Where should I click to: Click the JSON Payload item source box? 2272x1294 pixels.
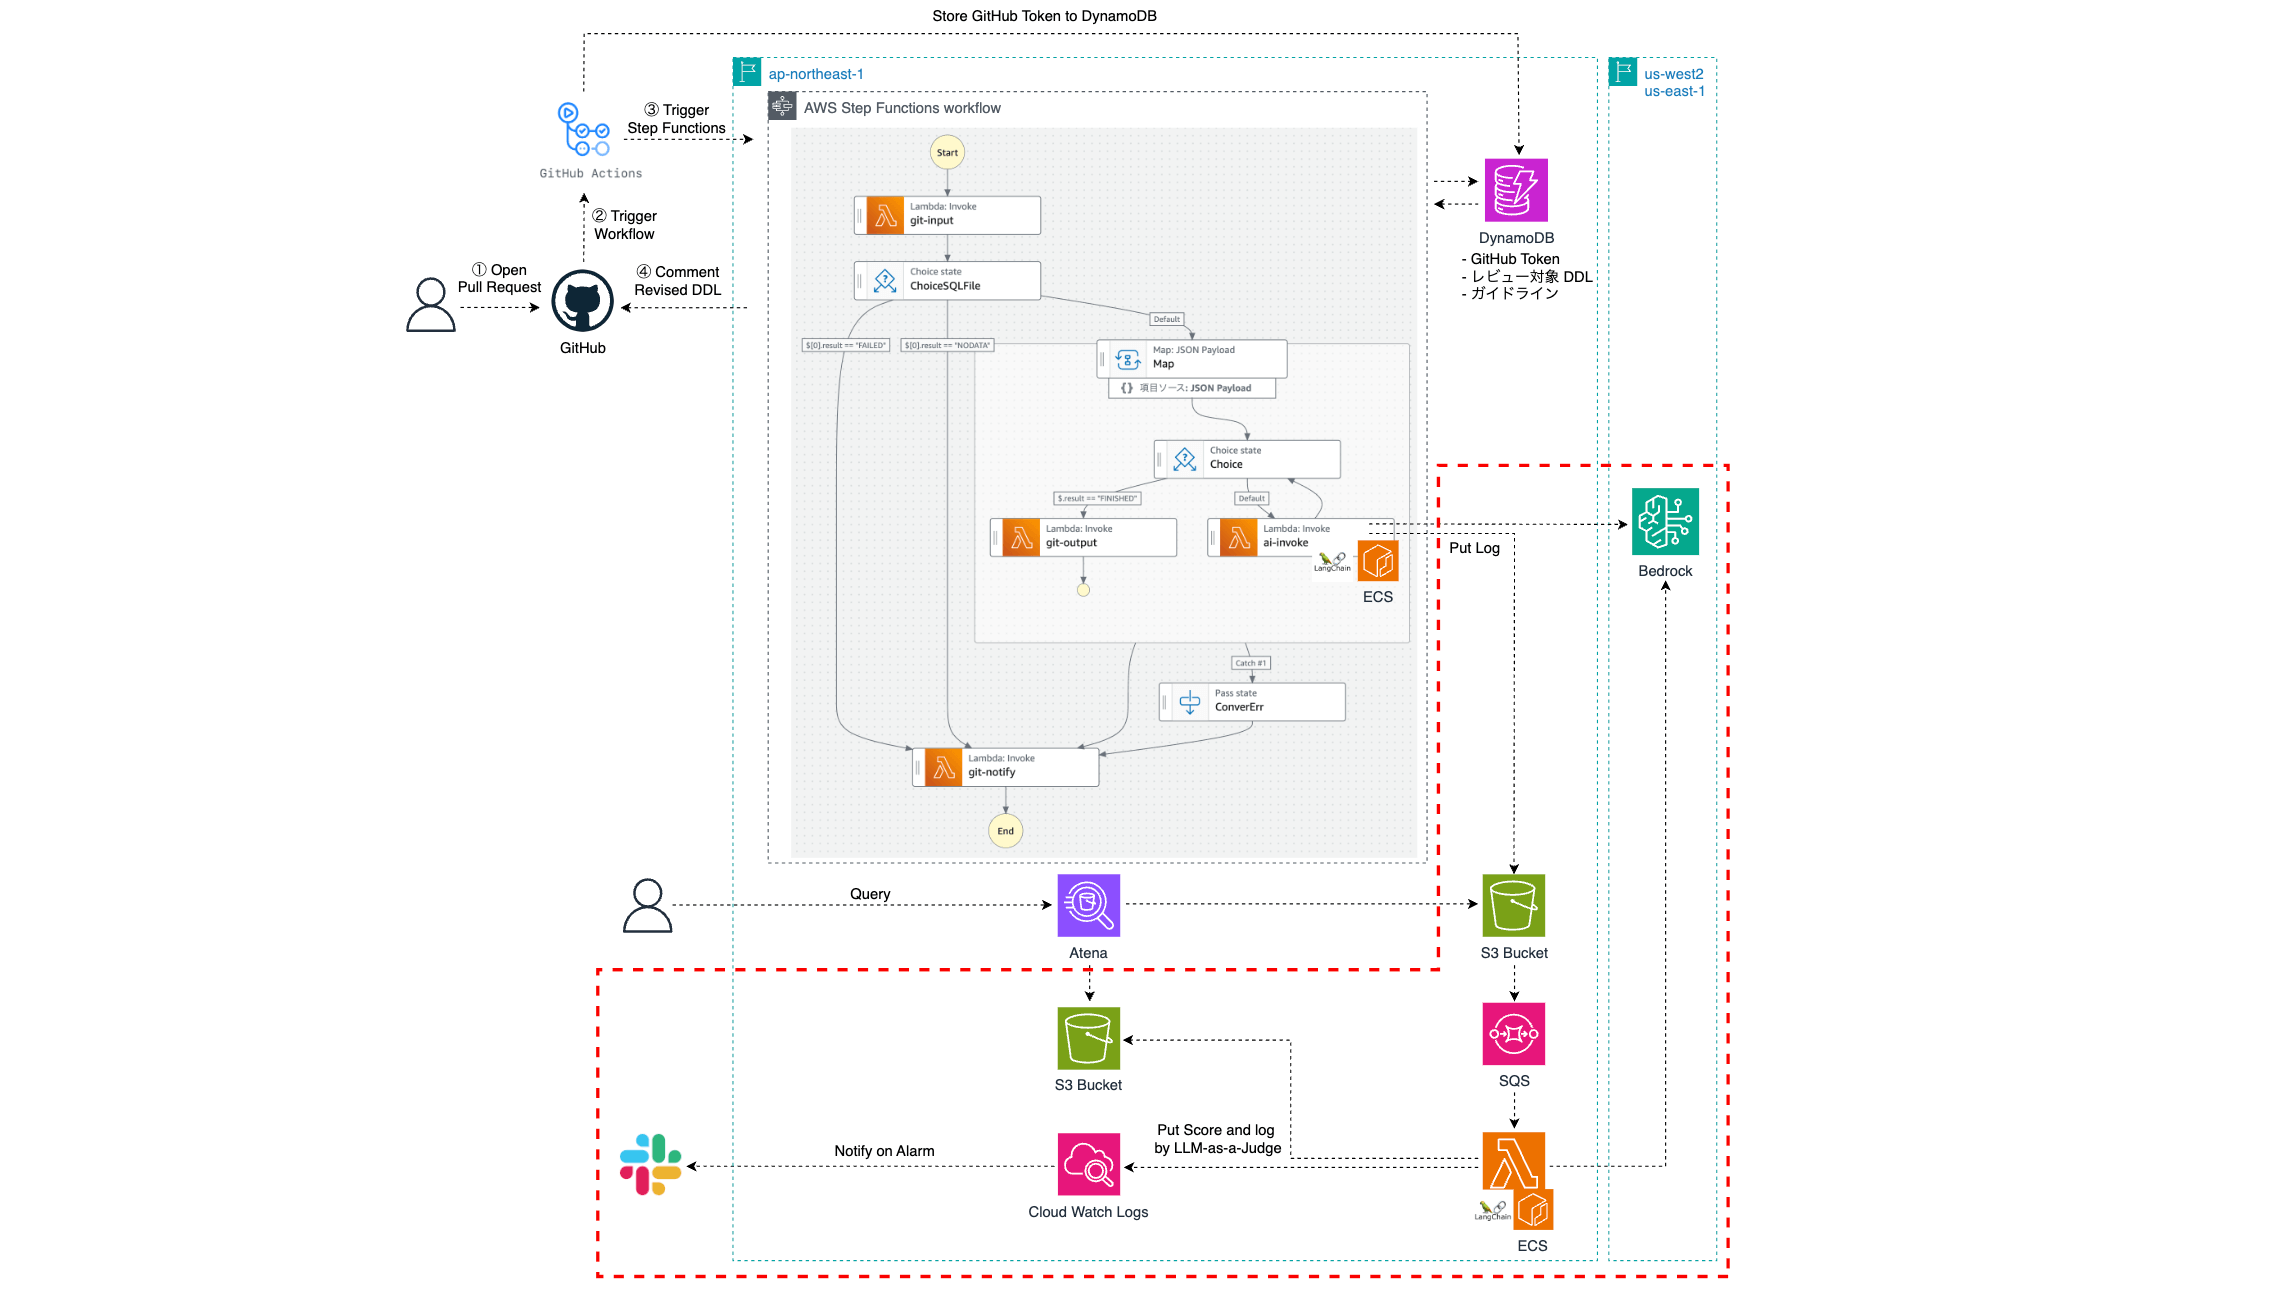pyautogui.click(x=1192, y=388)
